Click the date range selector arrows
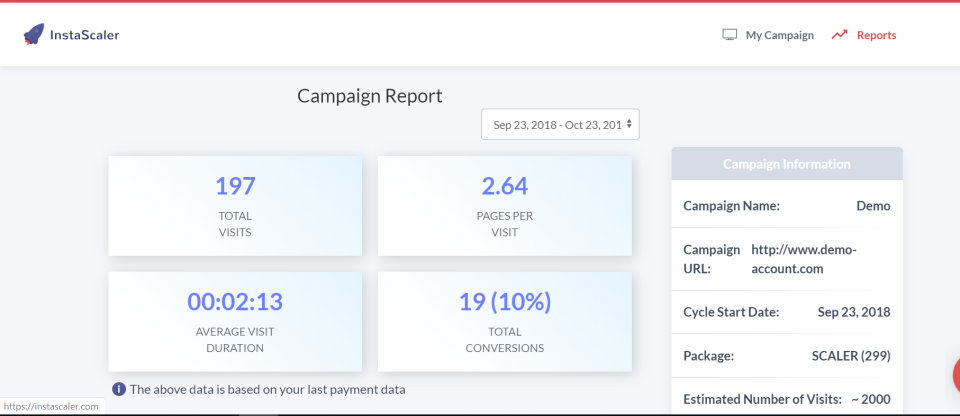 pyautogui.click(x=629, y=124)
